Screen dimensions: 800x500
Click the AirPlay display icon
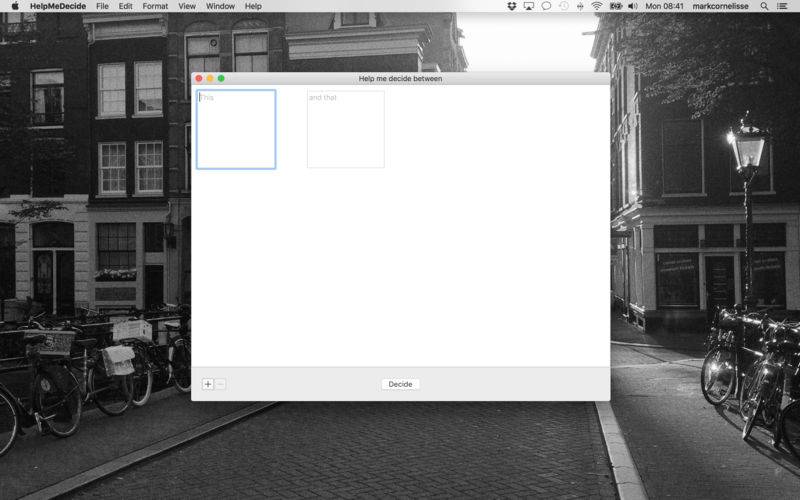coord(529,6)
